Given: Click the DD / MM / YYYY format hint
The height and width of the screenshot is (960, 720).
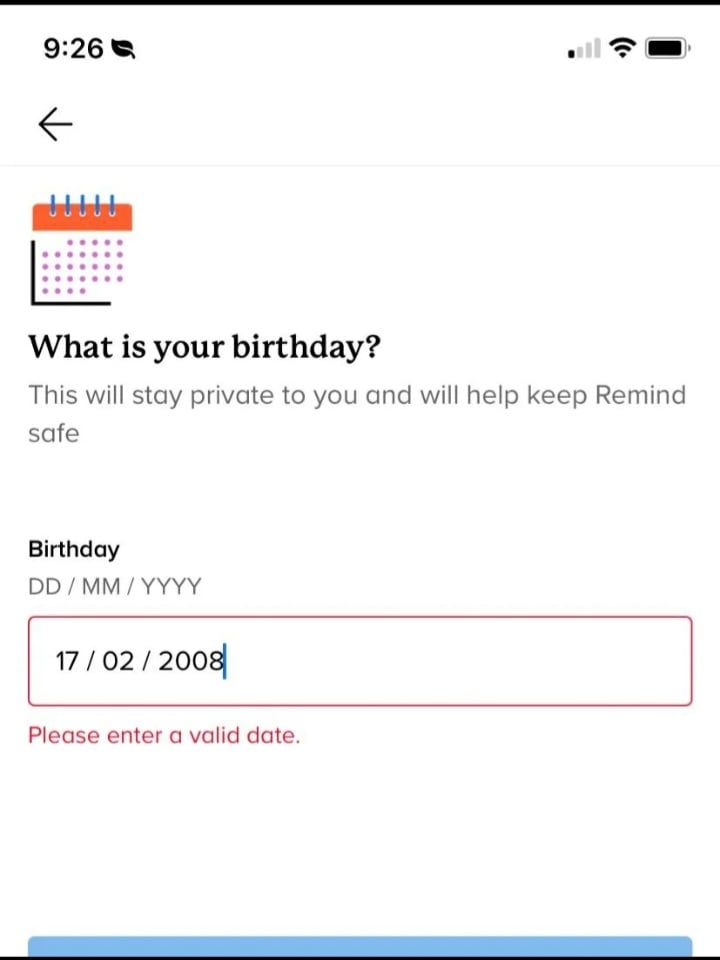Looking at the screenshot, I should 114,586.
